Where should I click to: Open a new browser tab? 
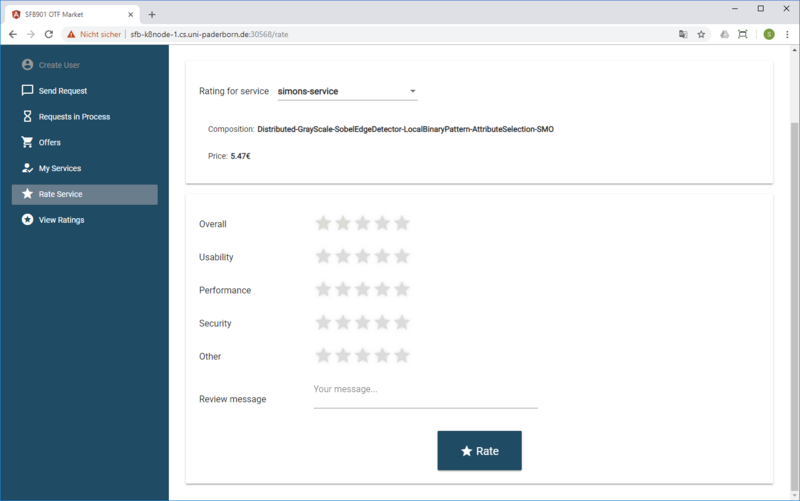152,14
